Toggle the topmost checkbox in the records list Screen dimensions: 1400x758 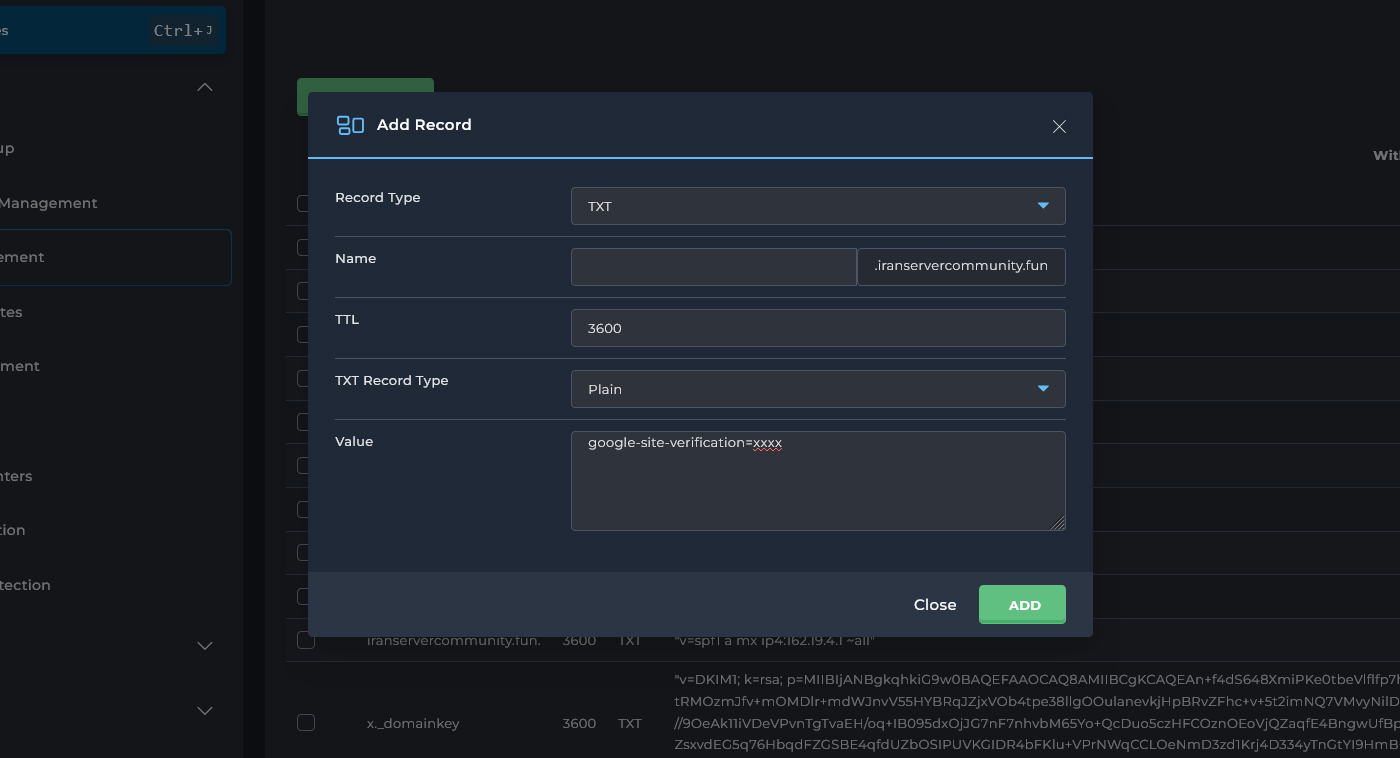(x=304, y=204)
